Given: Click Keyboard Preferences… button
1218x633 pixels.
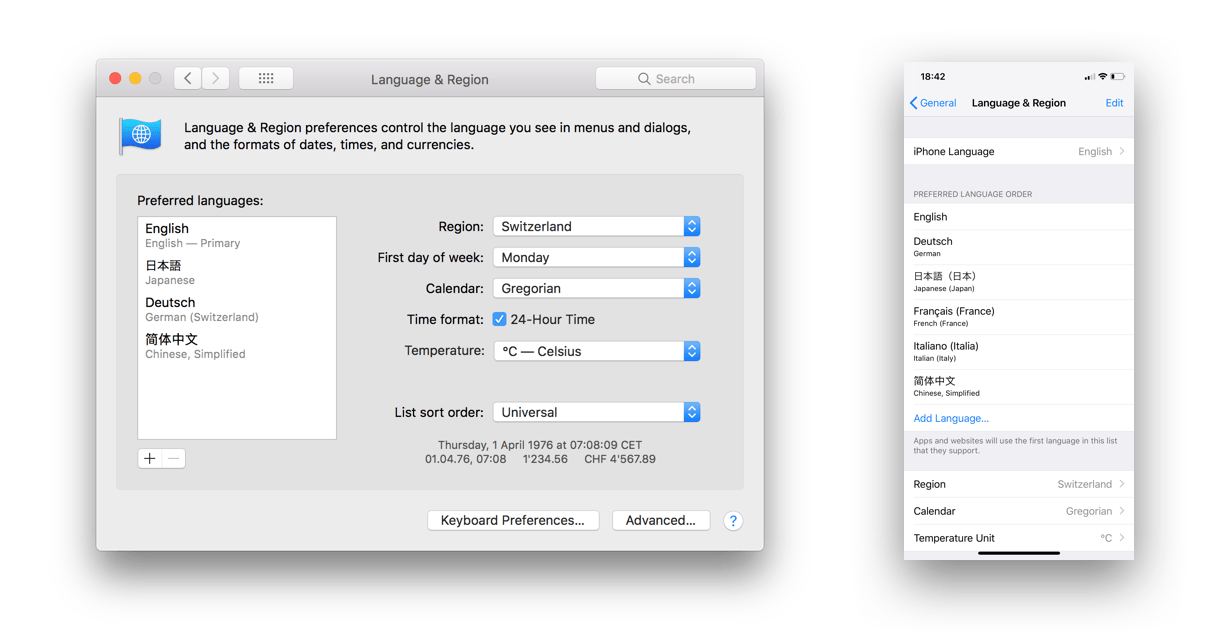Looking at the screenshot, I should click(x=513, y=521).
